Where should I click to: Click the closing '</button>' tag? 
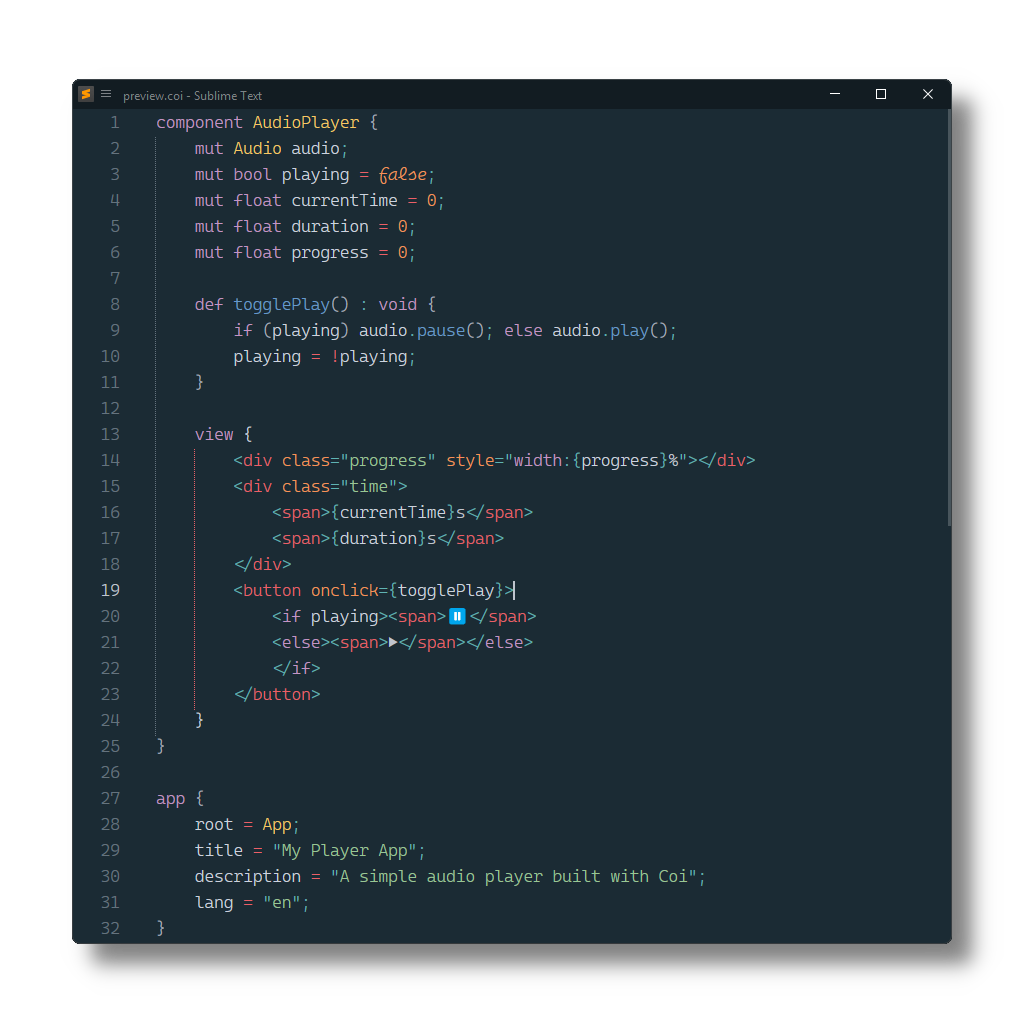point(277,694)
